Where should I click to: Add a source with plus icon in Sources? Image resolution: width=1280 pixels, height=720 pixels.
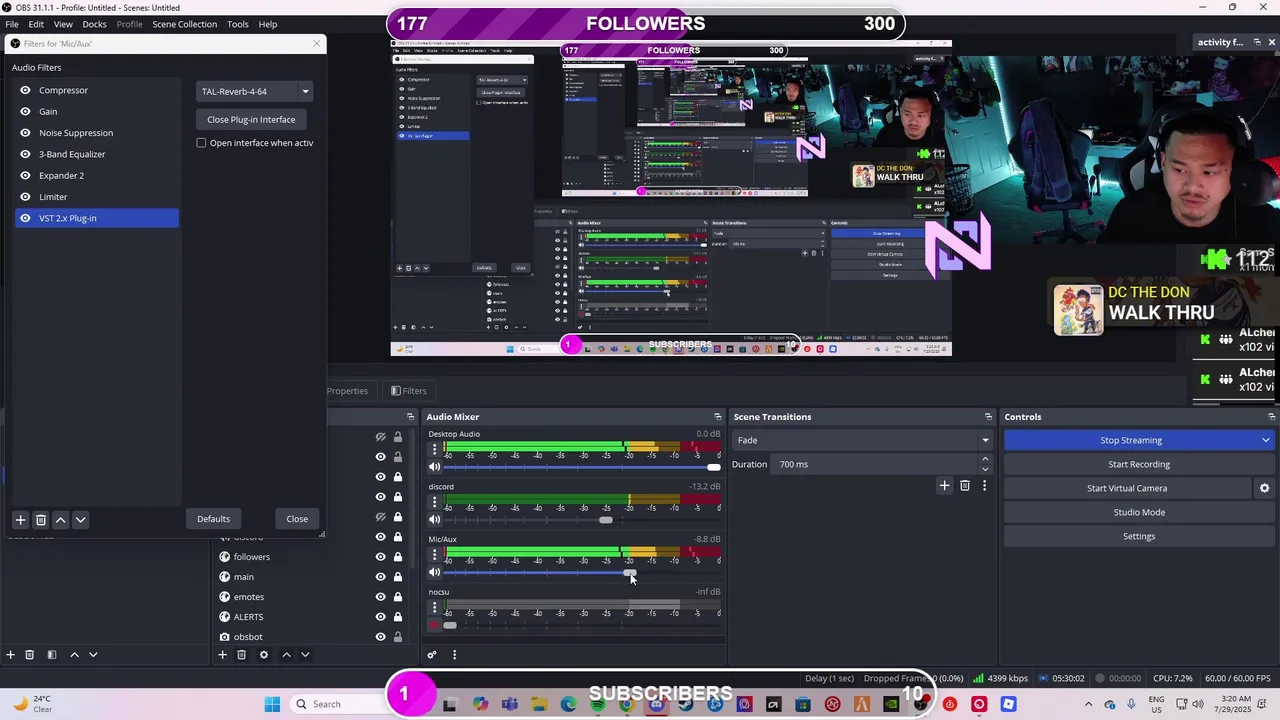pos(222,655)
